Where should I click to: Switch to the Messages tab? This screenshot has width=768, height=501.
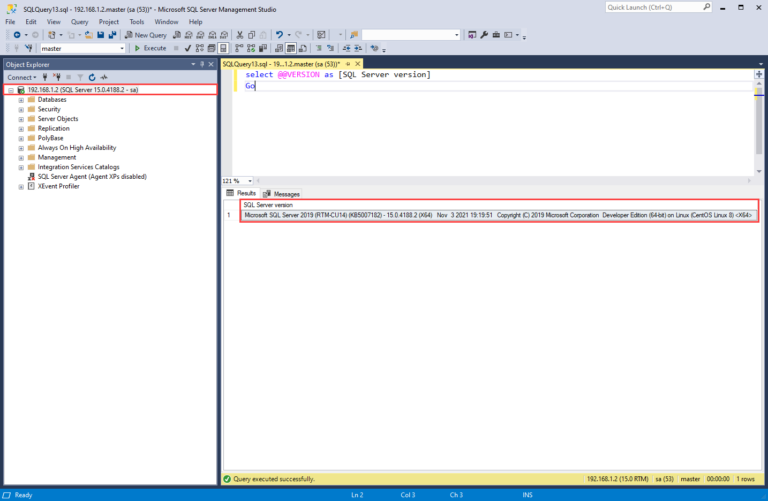coord(282,194)
